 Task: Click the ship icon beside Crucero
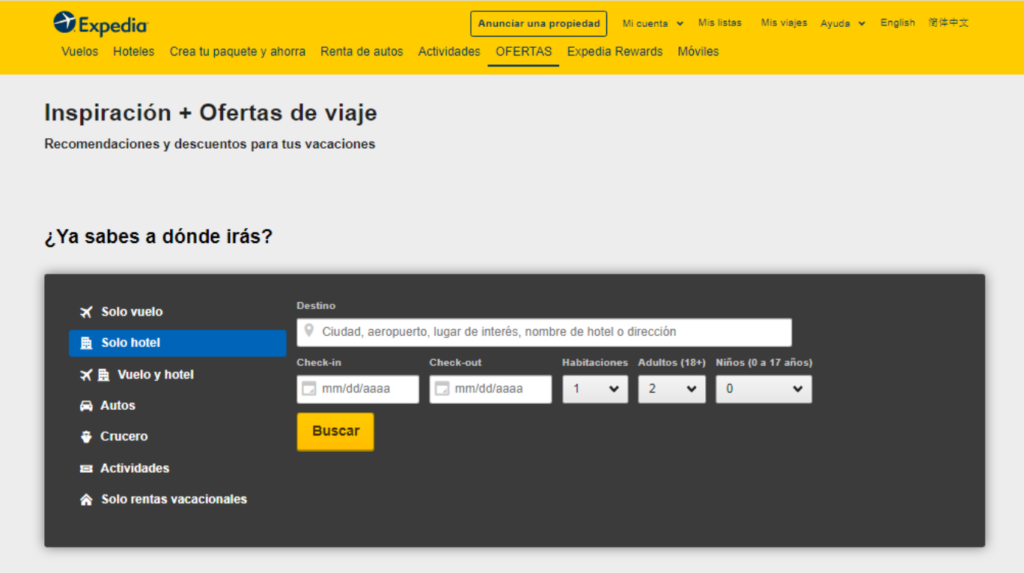[x=86, y=436]
